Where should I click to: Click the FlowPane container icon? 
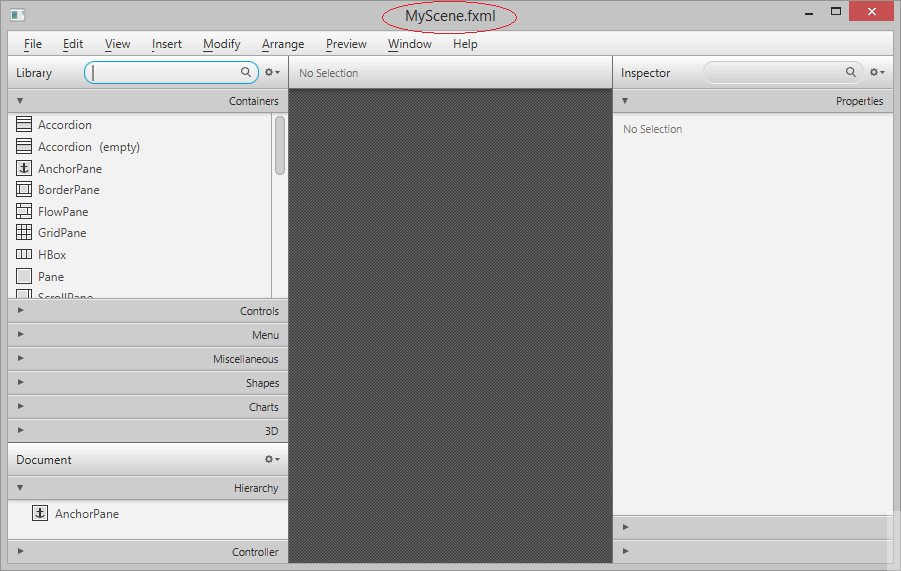[24, 211]
